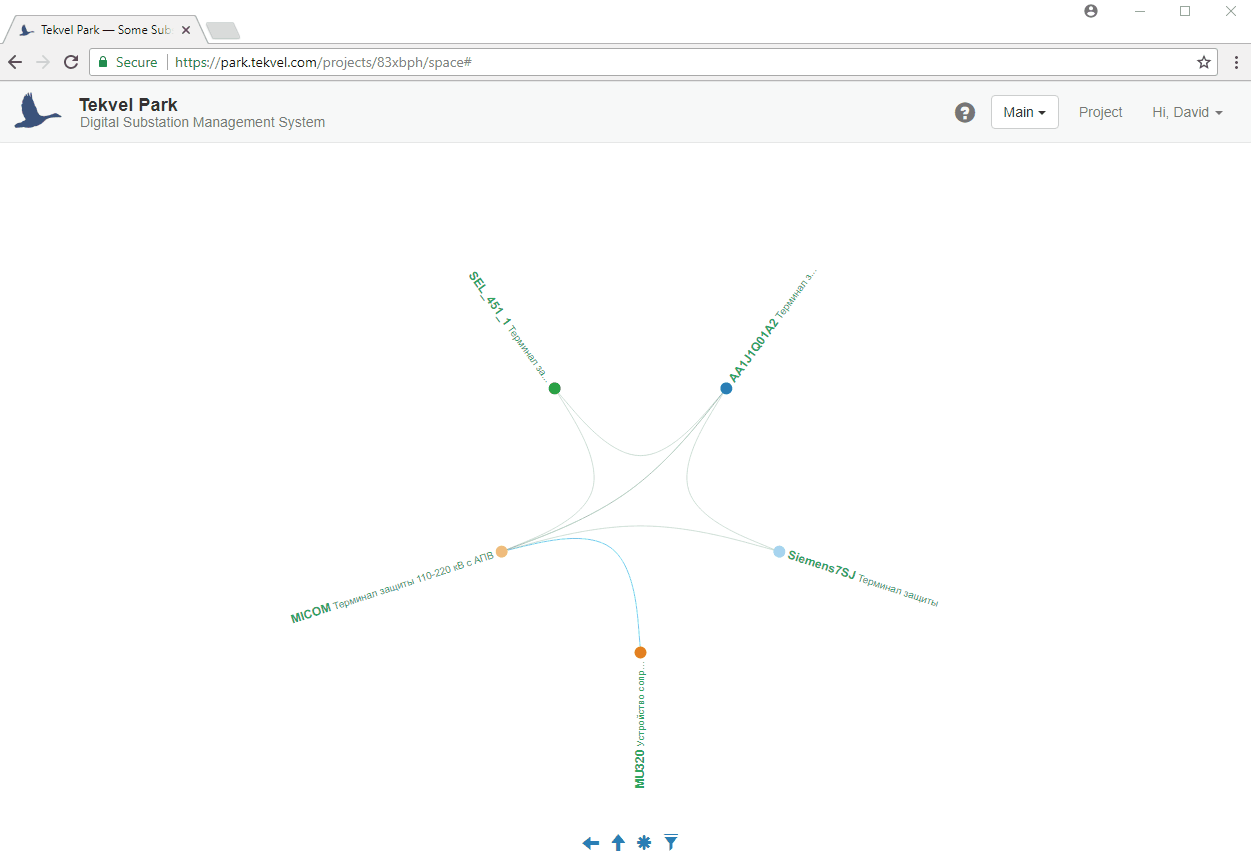Click the left arrow icon below graph
1251x866 pixels.
[x=591, y=843]
